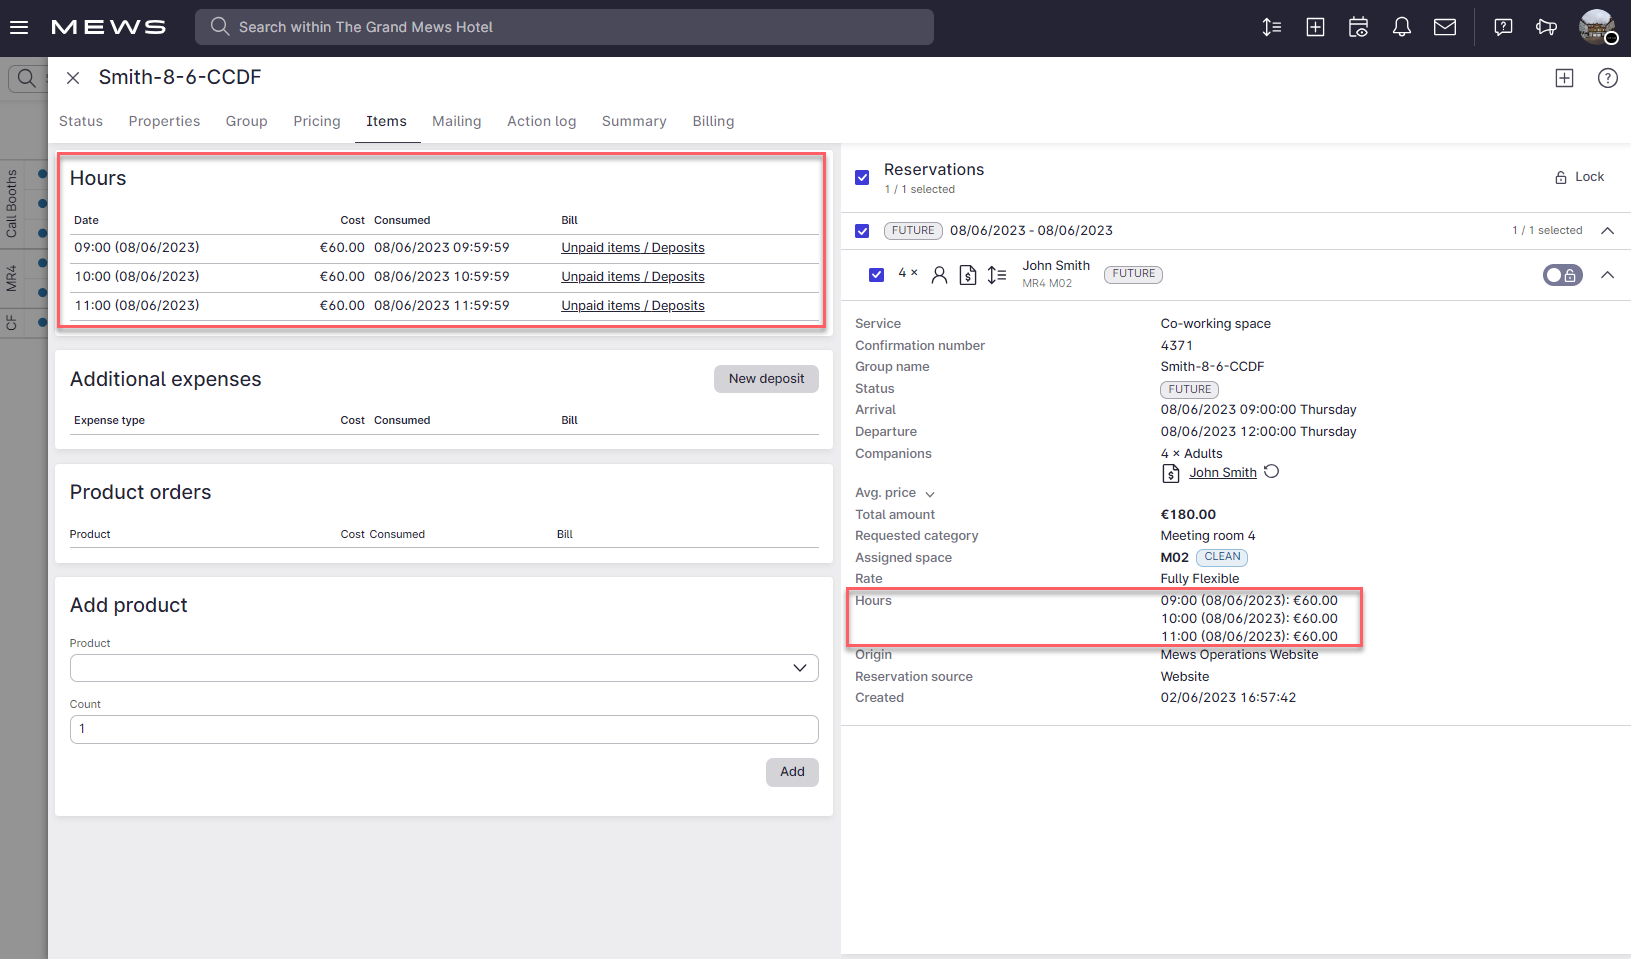Screen dimensions: 1631x959
Task: Uncheck the Reservations select-all checkbox
Action: [x=862, y=177]
